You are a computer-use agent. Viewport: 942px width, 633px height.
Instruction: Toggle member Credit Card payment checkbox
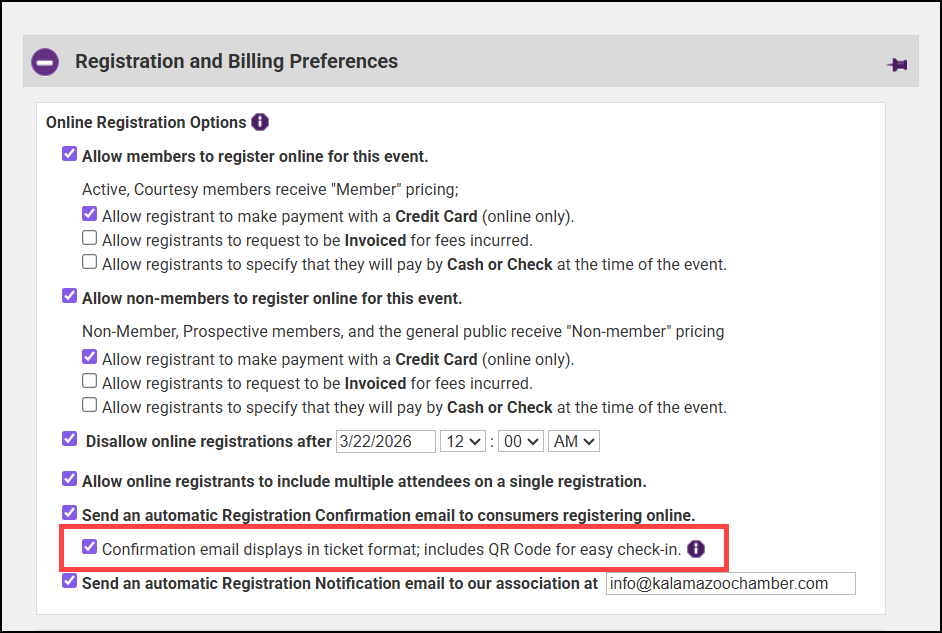pyautogui.click(x=90, y=214)
